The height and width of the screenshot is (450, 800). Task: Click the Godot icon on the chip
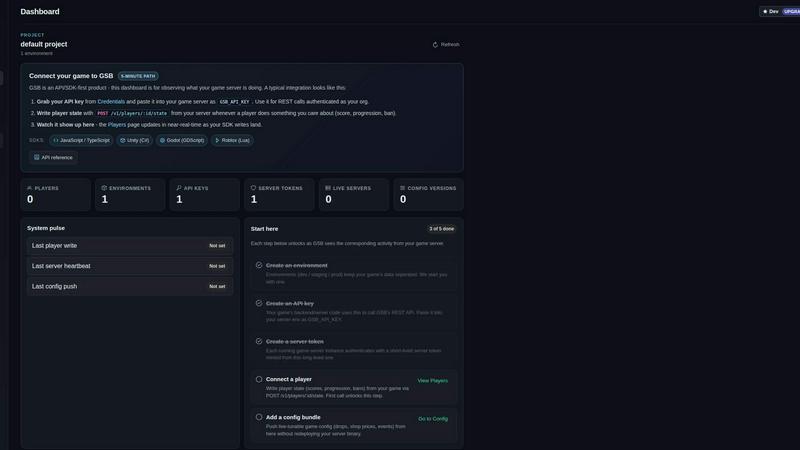(162, 140)
